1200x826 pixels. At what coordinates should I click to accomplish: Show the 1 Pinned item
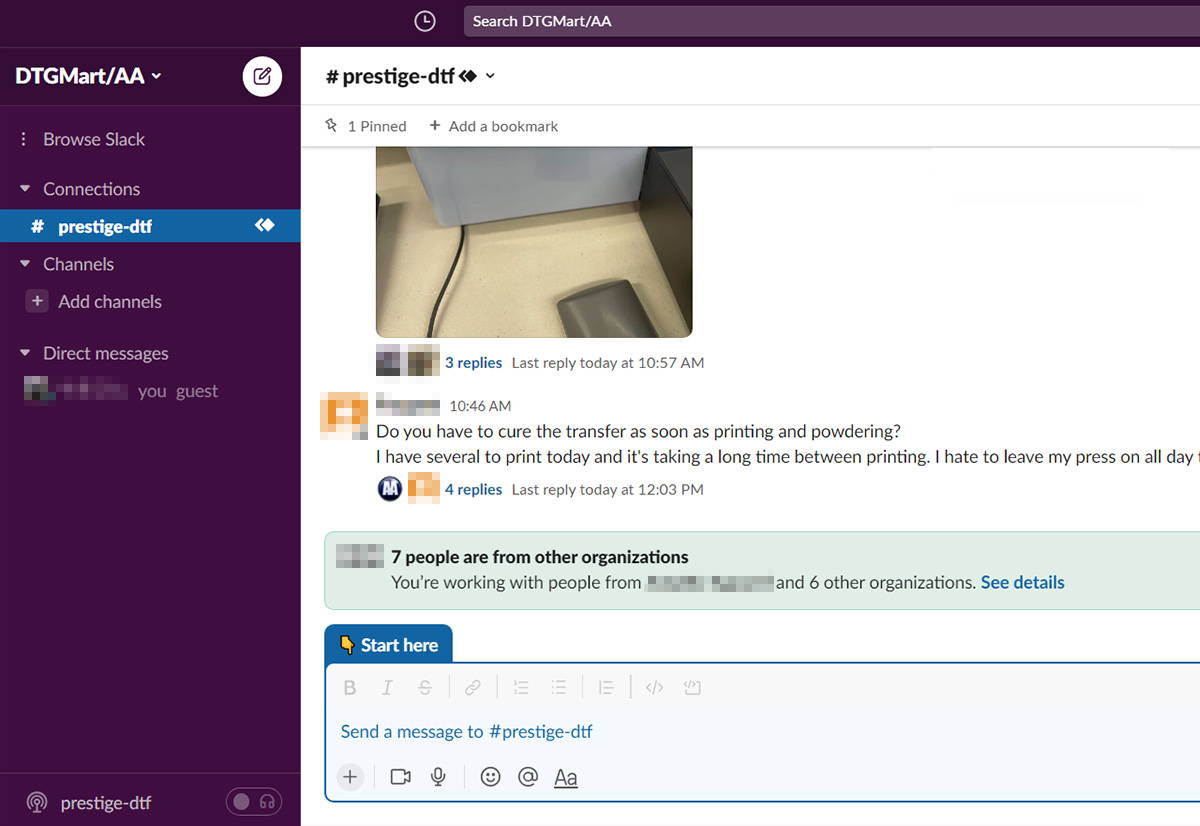365,126
